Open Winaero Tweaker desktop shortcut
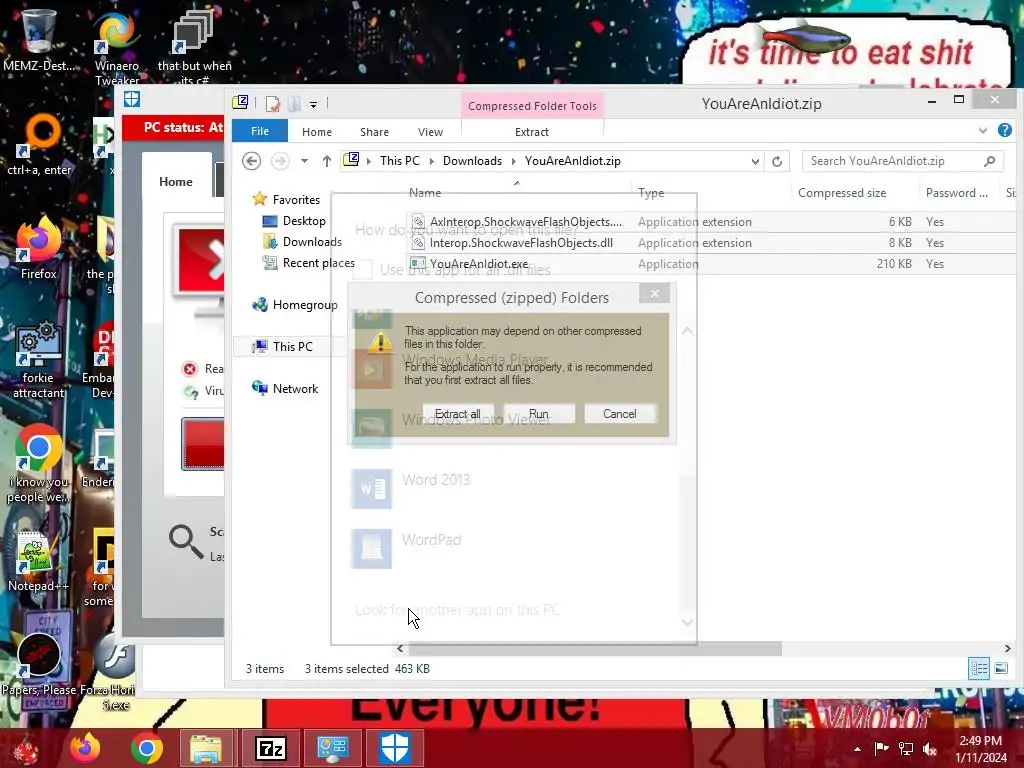1024x768 pixels. tap(116, 49)
